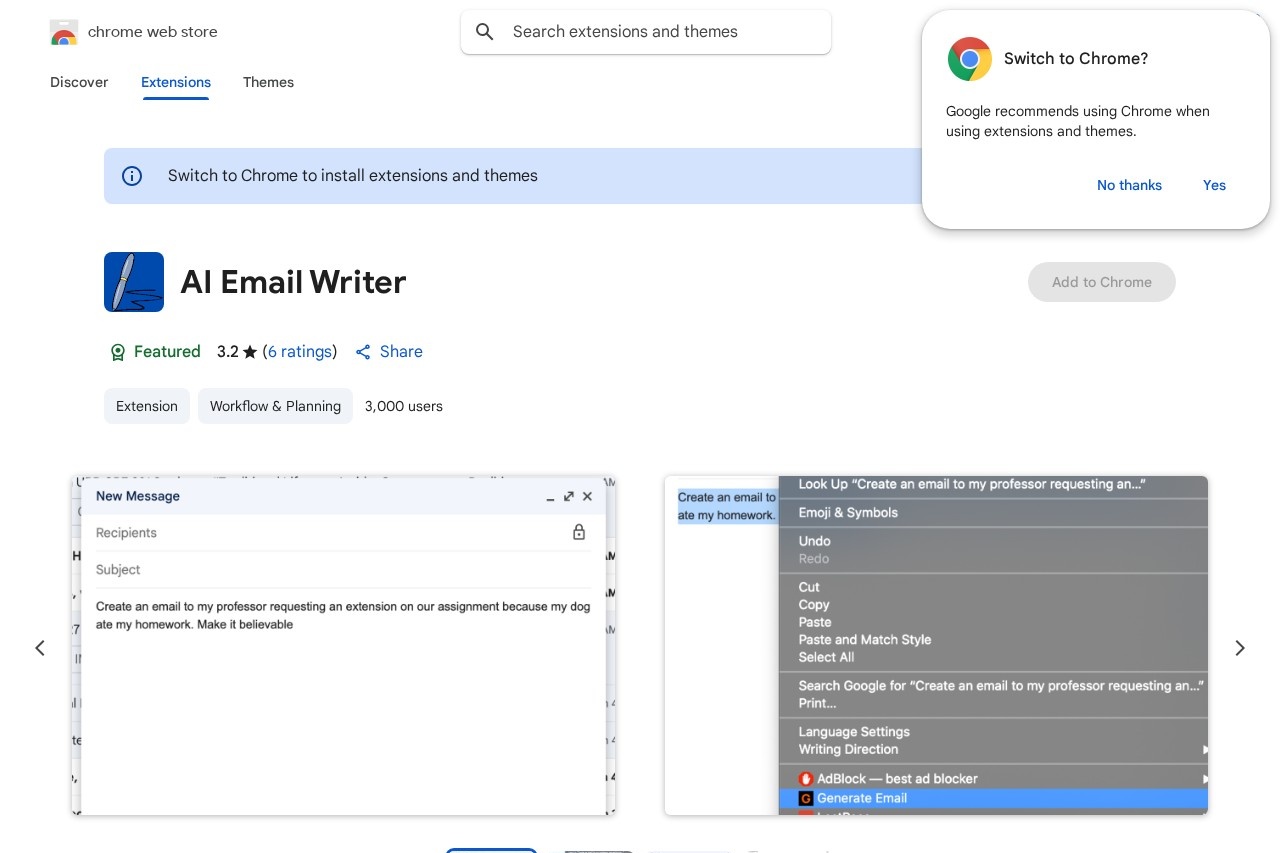Select the Extensions tab
The height and width of the screenshot is (853, 1280).
176,82
